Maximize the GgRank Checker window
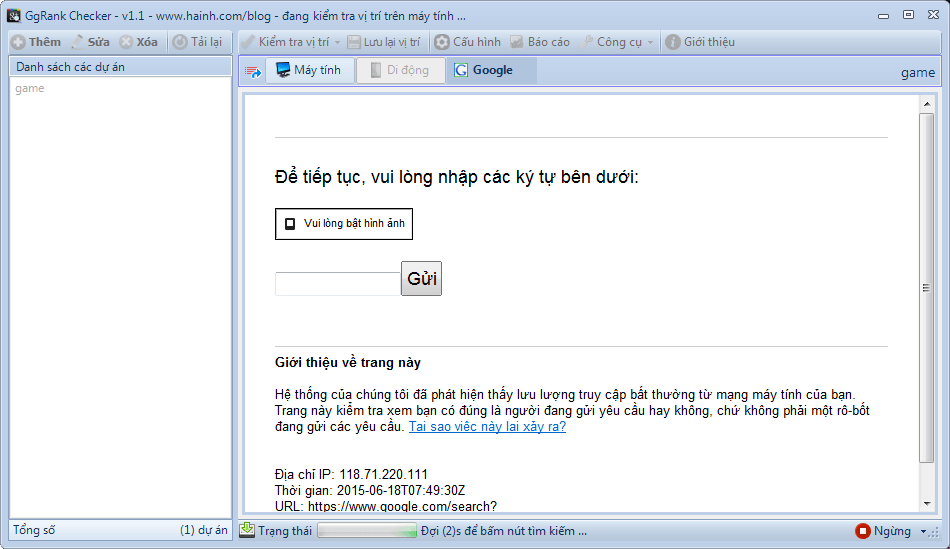The width and height of the screenshot is (950, 549). tap(908, 15)
